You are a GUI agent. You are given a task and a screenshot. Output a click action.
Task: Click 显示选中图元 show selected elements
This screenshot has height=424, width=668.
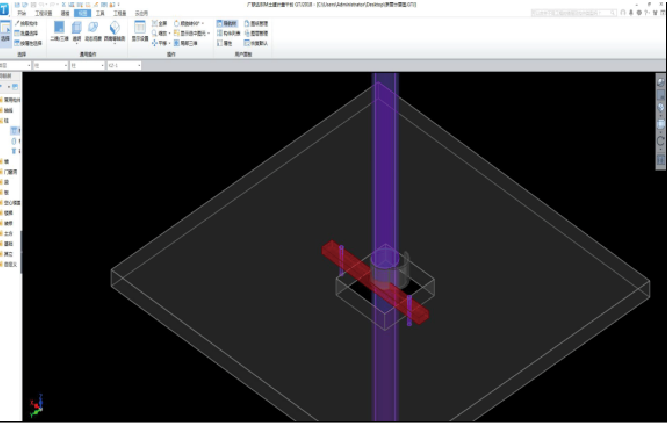(x=190, y=33)
